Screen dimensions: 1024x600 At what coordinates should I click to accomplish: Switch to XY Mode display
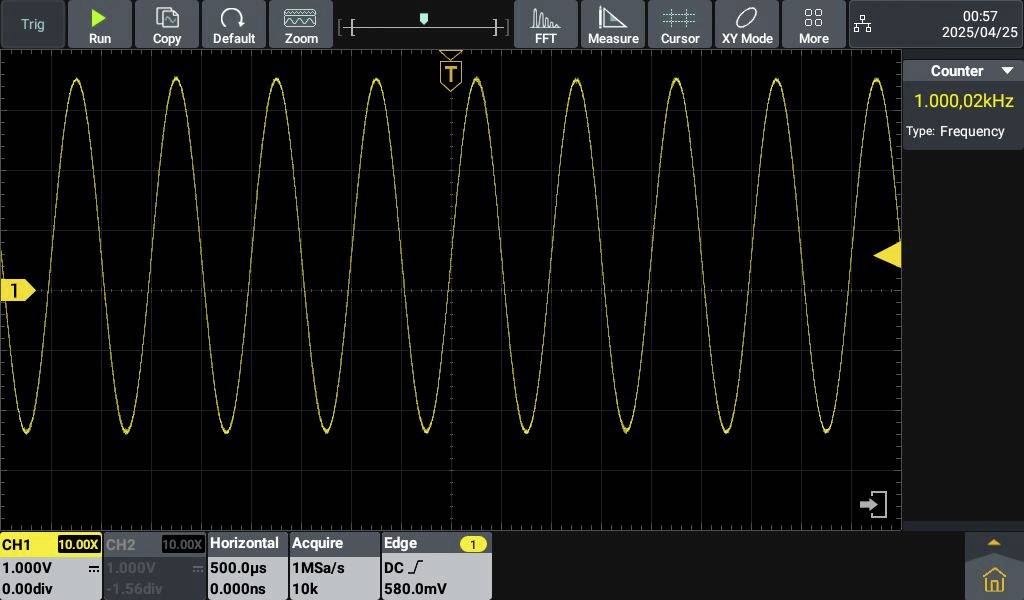[746, 24]
